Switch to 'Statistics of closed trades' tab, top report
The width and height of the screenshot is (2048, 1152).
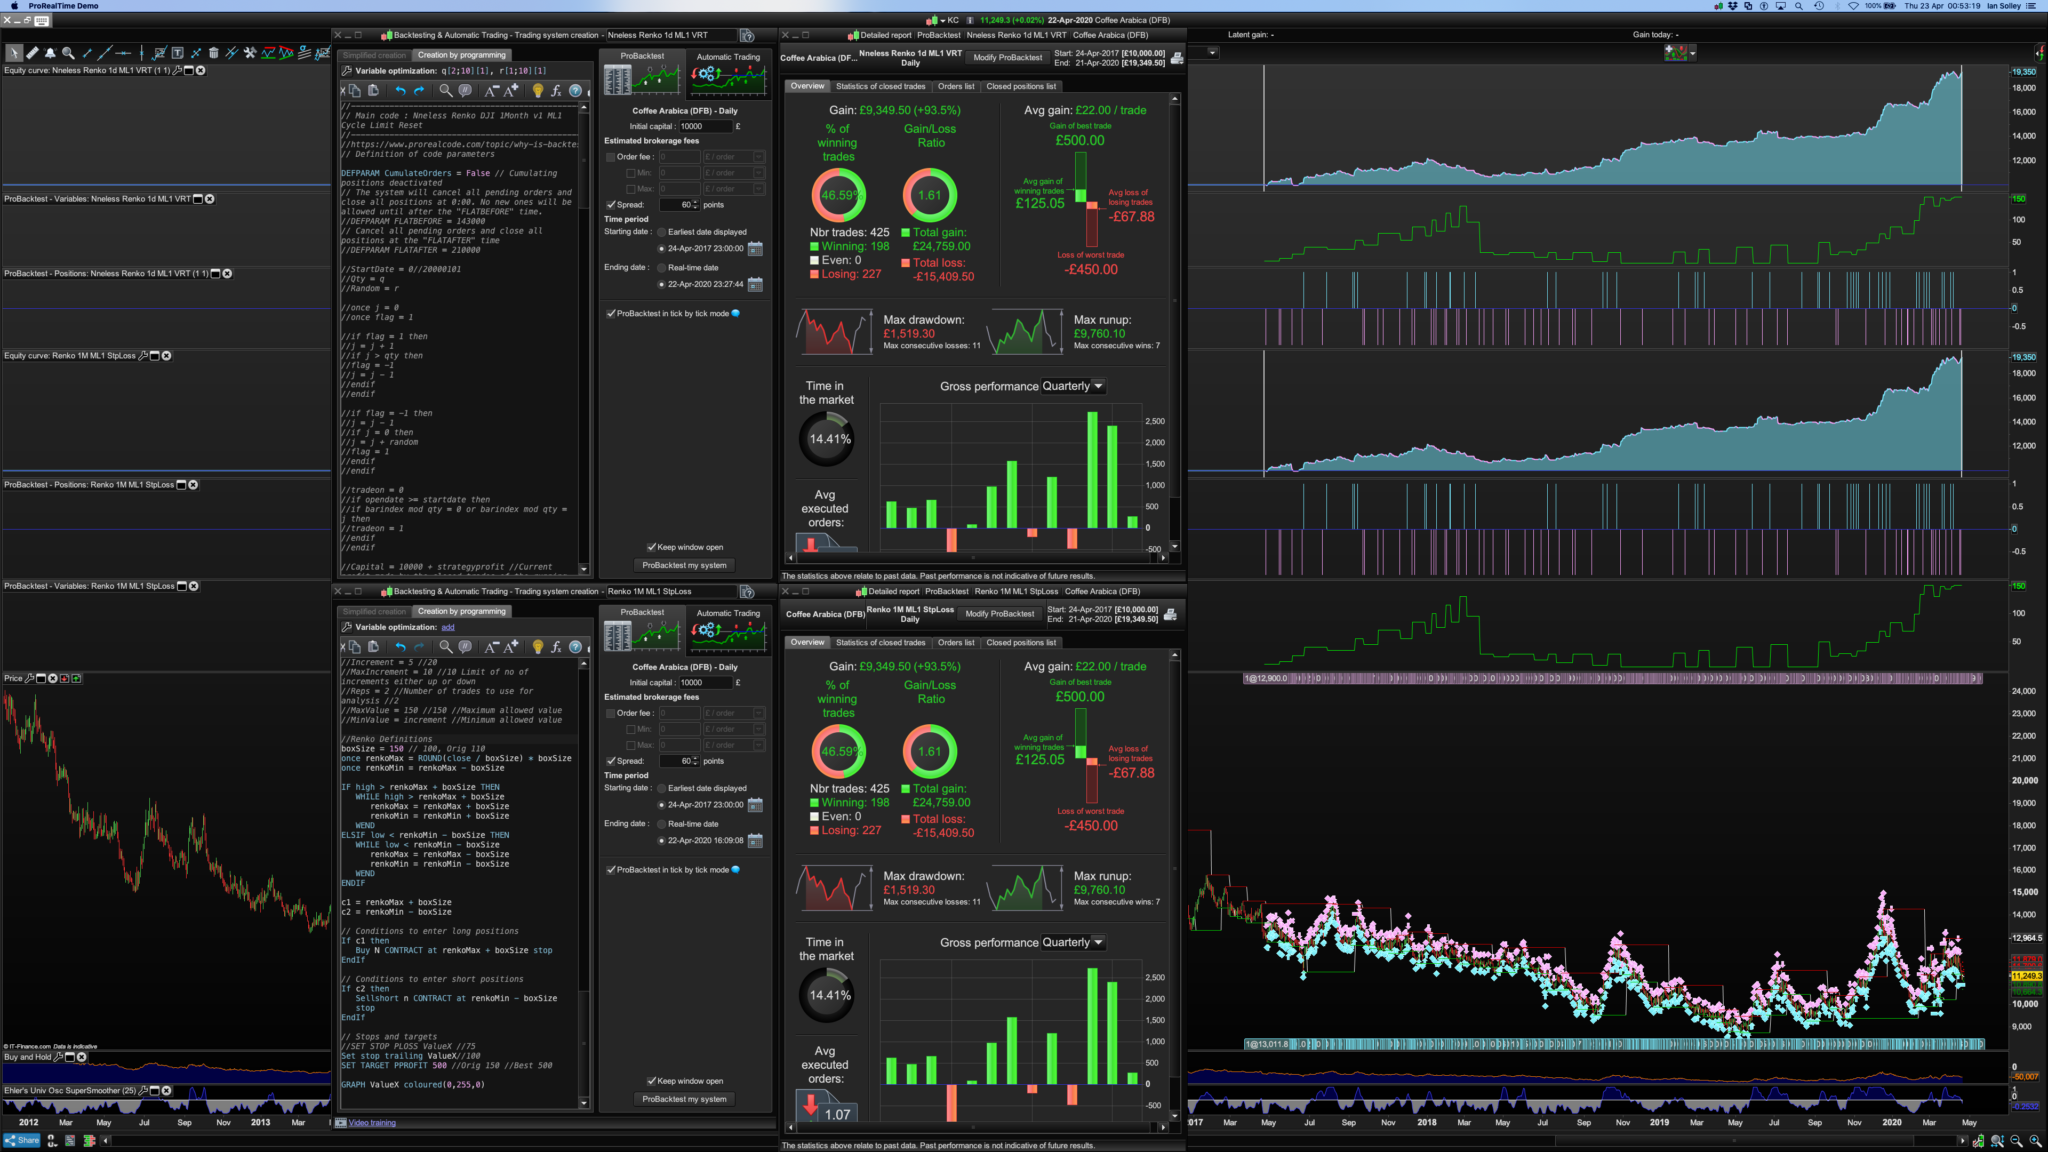point(880,87)
